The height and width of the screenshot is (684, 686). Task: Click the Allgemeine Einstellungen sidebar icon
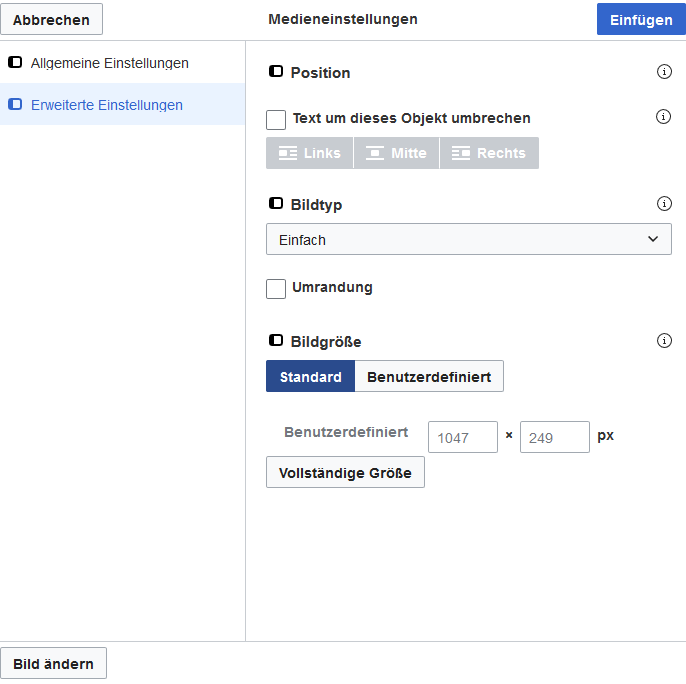[x=15, y=63]
